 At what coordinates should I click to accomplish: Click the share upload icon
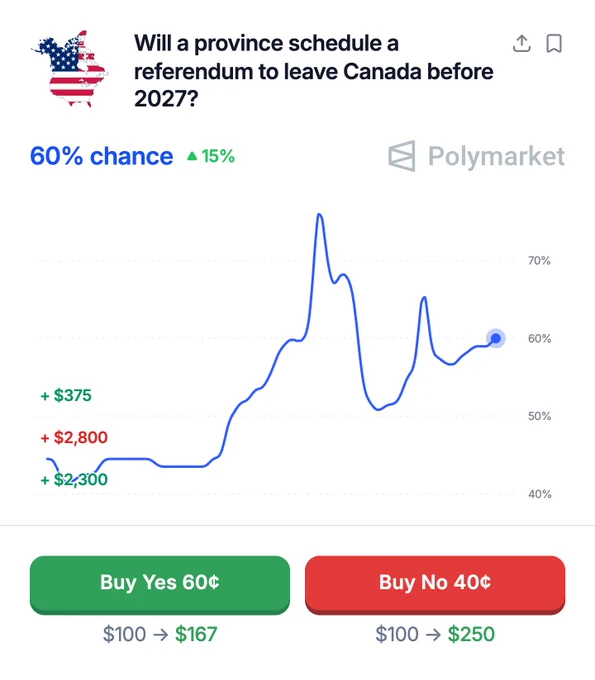[x=522, y=44]
